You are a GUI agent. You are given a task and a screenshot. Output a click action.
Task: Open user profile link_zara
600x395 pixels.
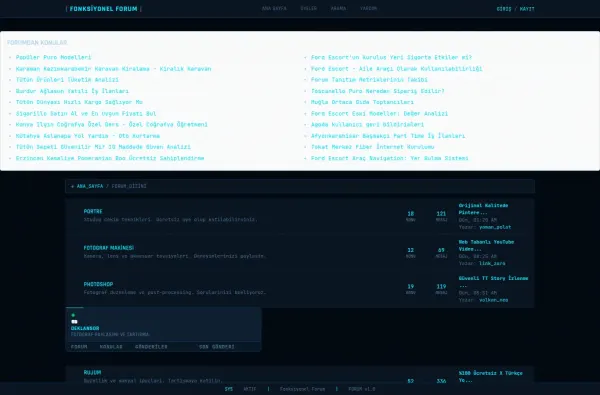point(492,264)
